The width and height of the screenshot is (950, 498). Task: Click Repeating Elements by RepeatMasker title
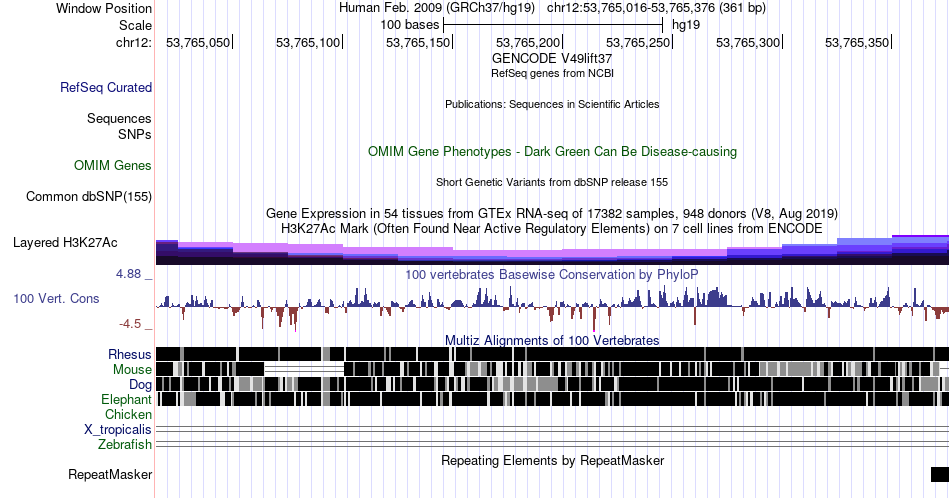click(552, 460)
